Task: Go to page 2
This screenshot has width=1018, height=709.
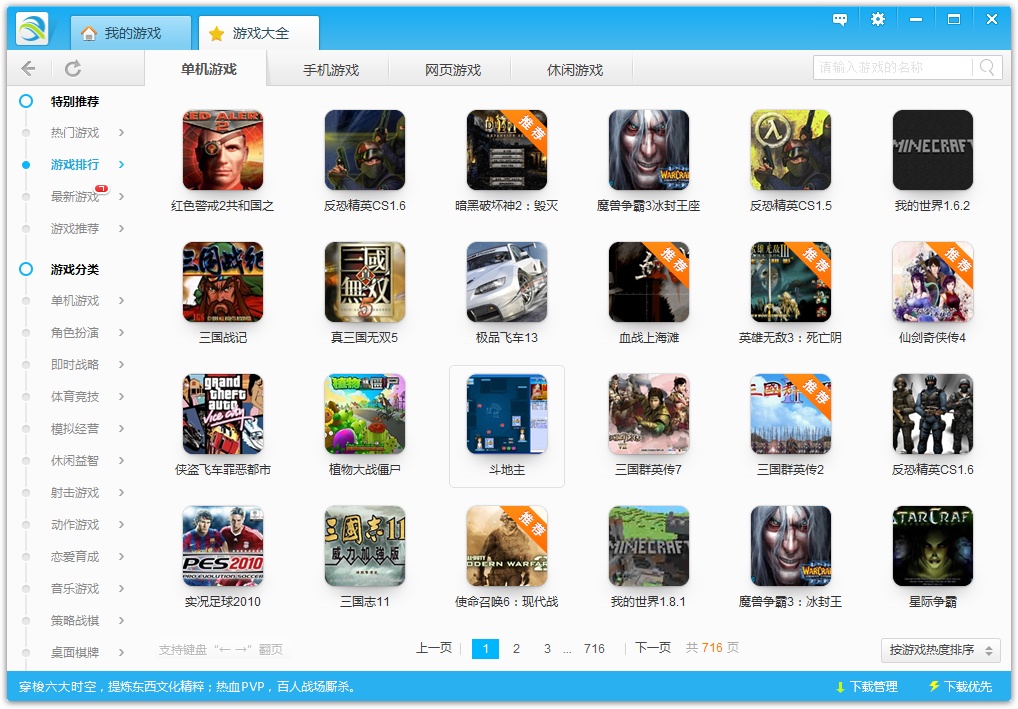Action: (x=516, y=649)
